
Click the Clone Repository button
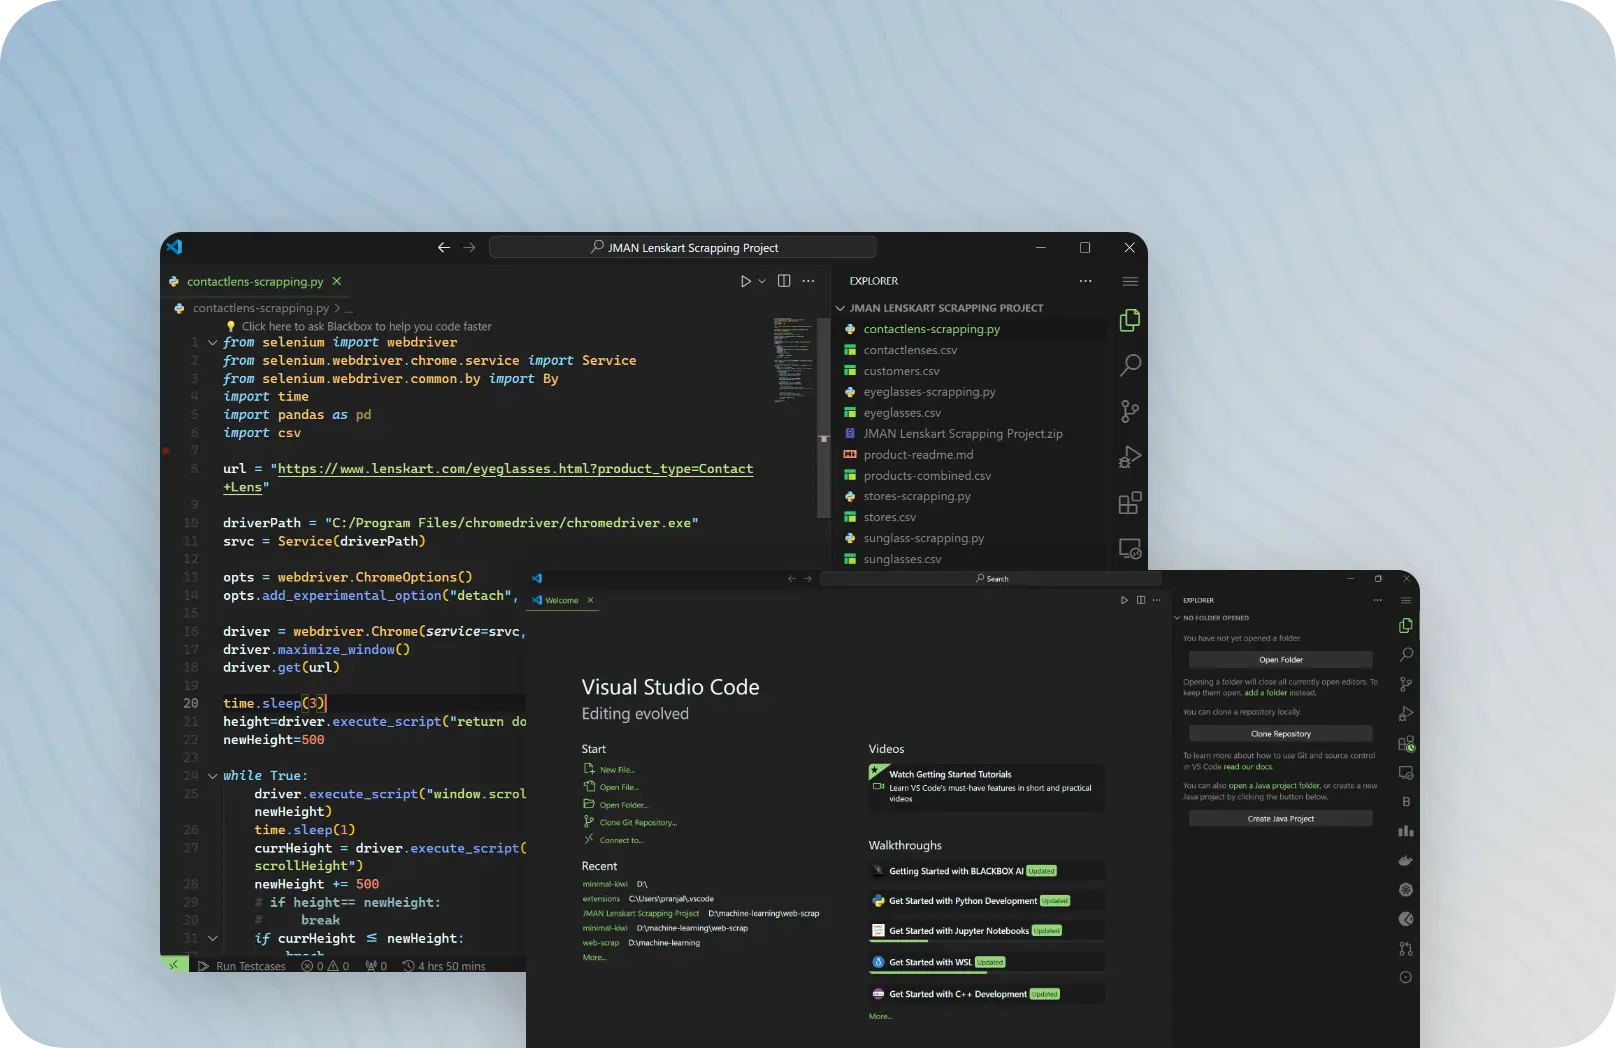[1280, 734]
